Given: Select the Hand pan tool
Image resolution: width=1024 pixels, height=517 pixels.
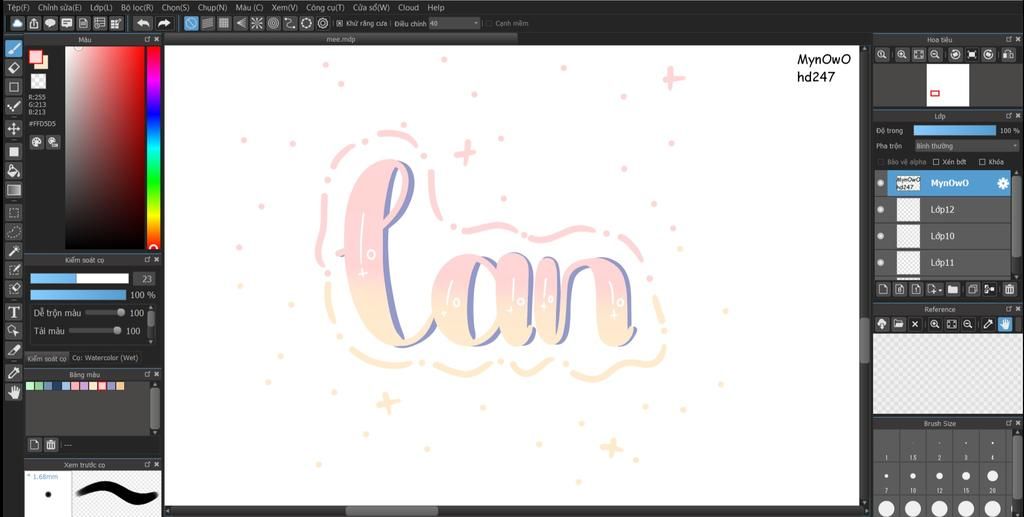Looking at the screenshot, I should [14, 392].
